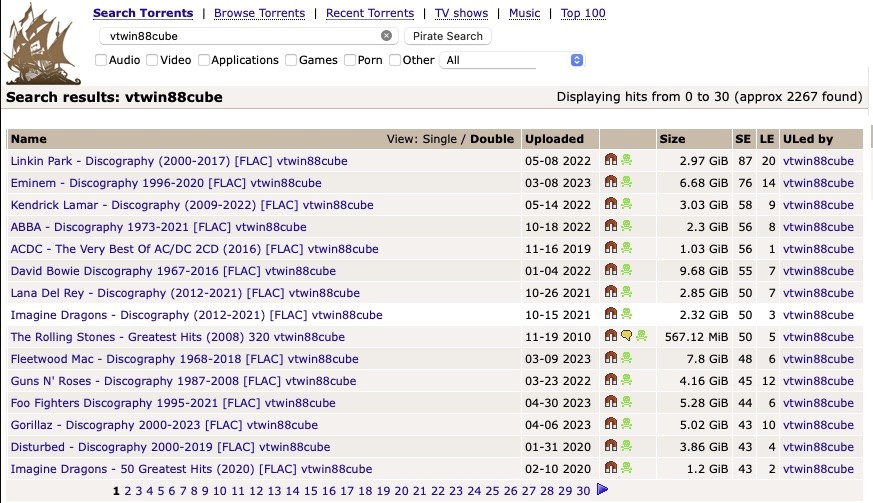
Task: Open Eminem Discography 1996-2020 torrent link
Action: click(x=166, y=183)
